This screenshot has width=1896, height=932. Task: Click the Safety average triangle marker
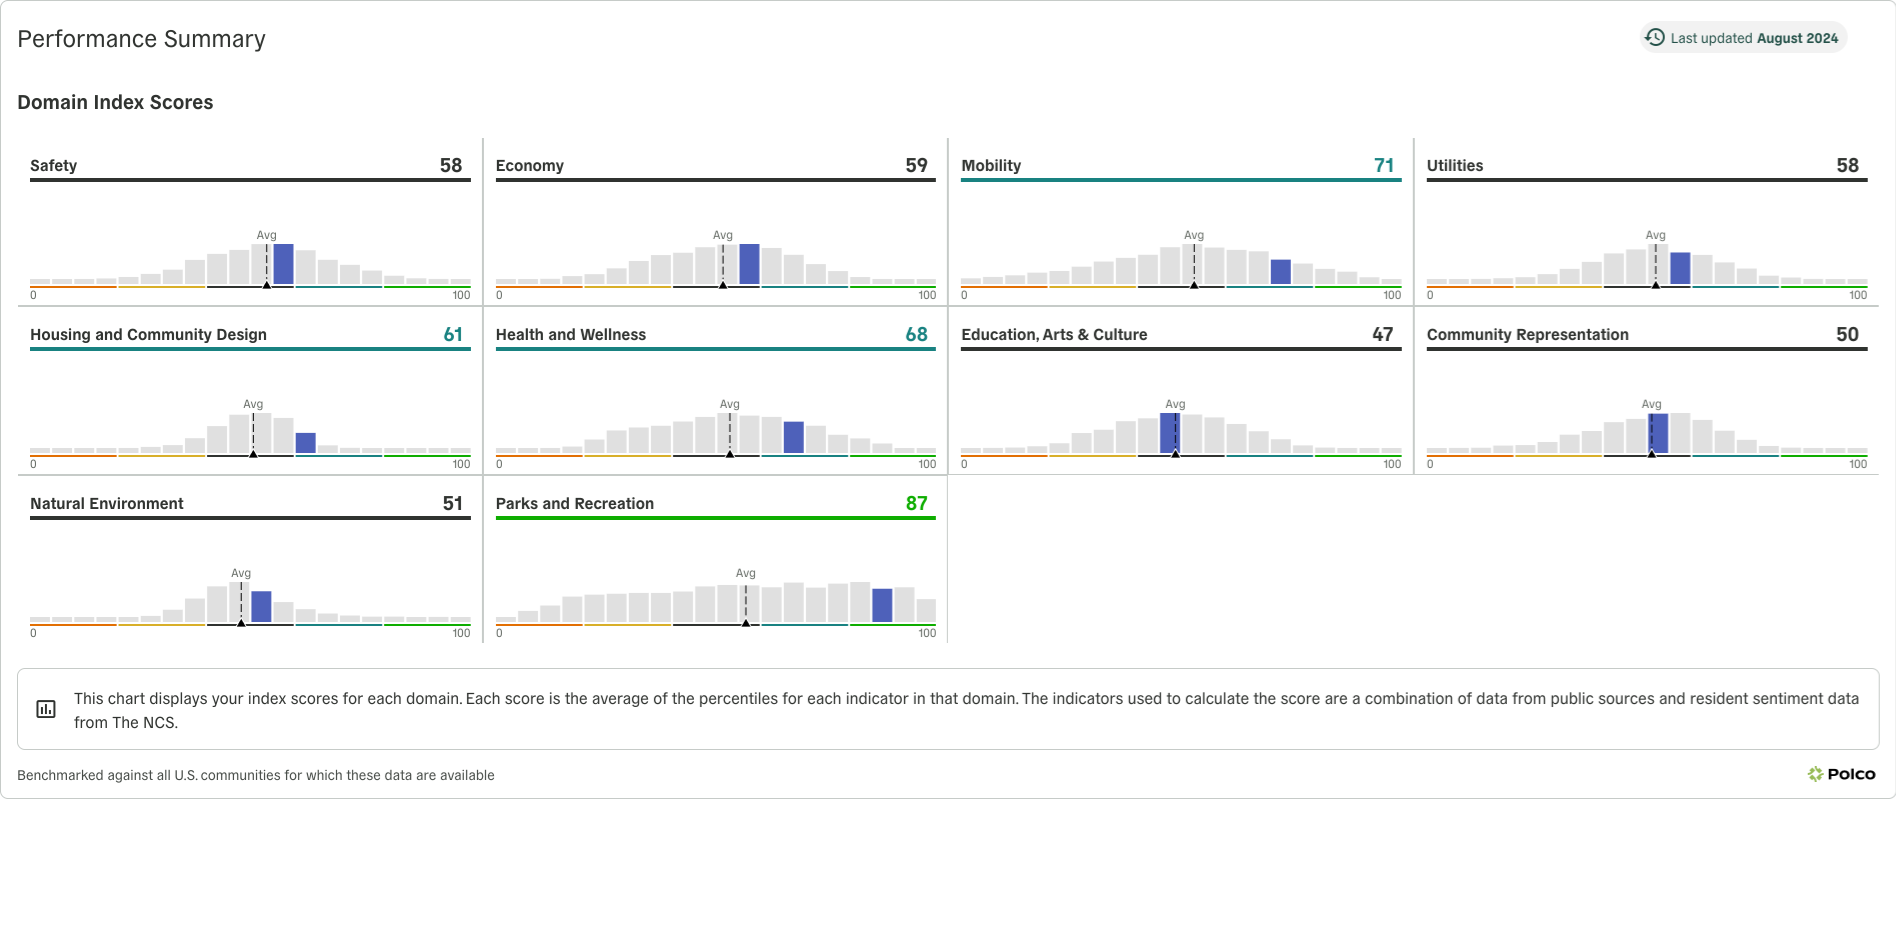(266, 285)
